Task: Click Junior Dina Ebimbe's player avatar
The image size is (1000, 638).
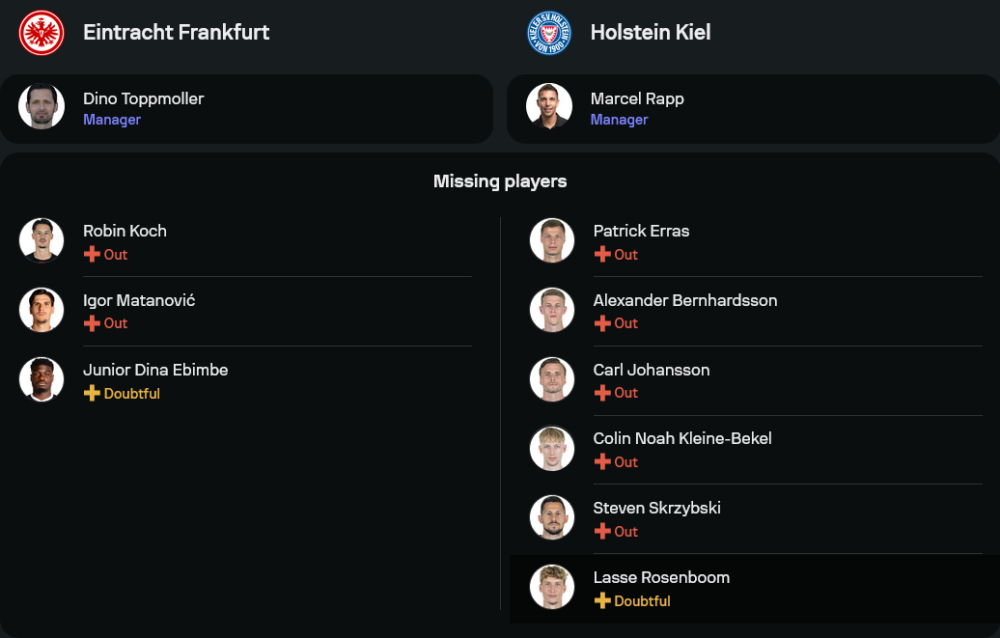Action: click(41, 379)
